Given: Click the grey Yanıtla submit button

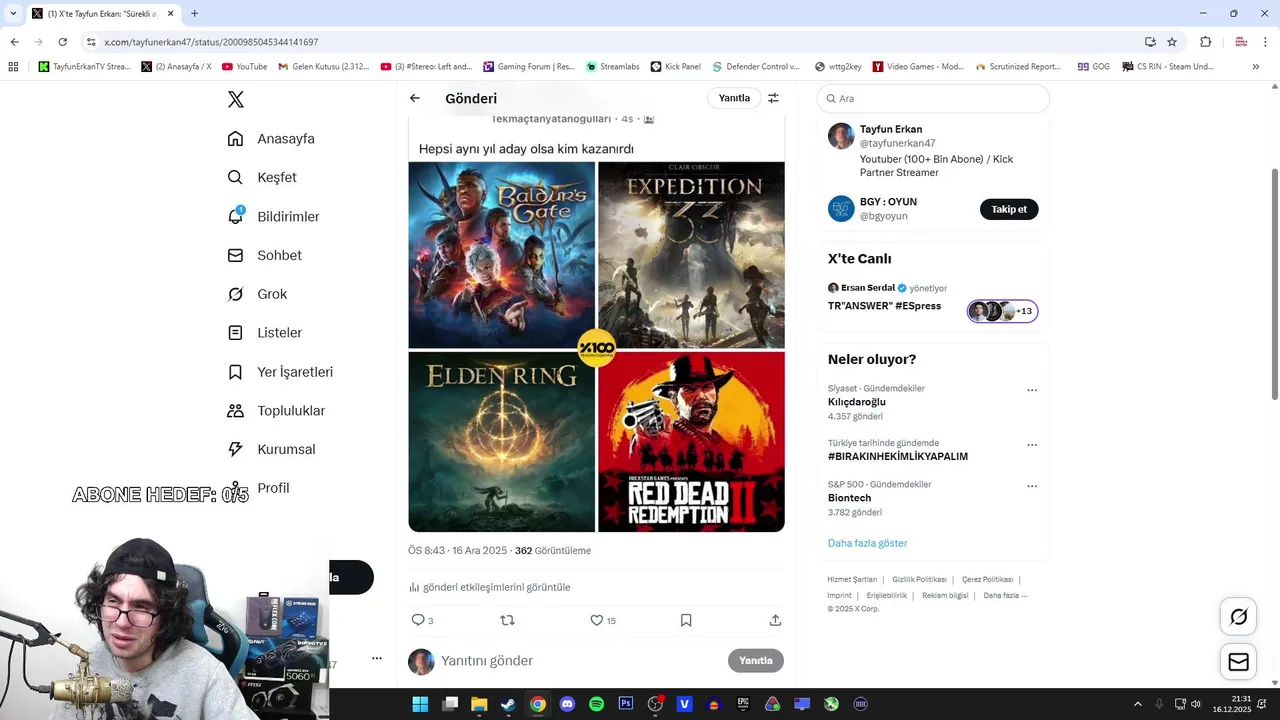Looking at the screenshot, I should coord(756,661).
